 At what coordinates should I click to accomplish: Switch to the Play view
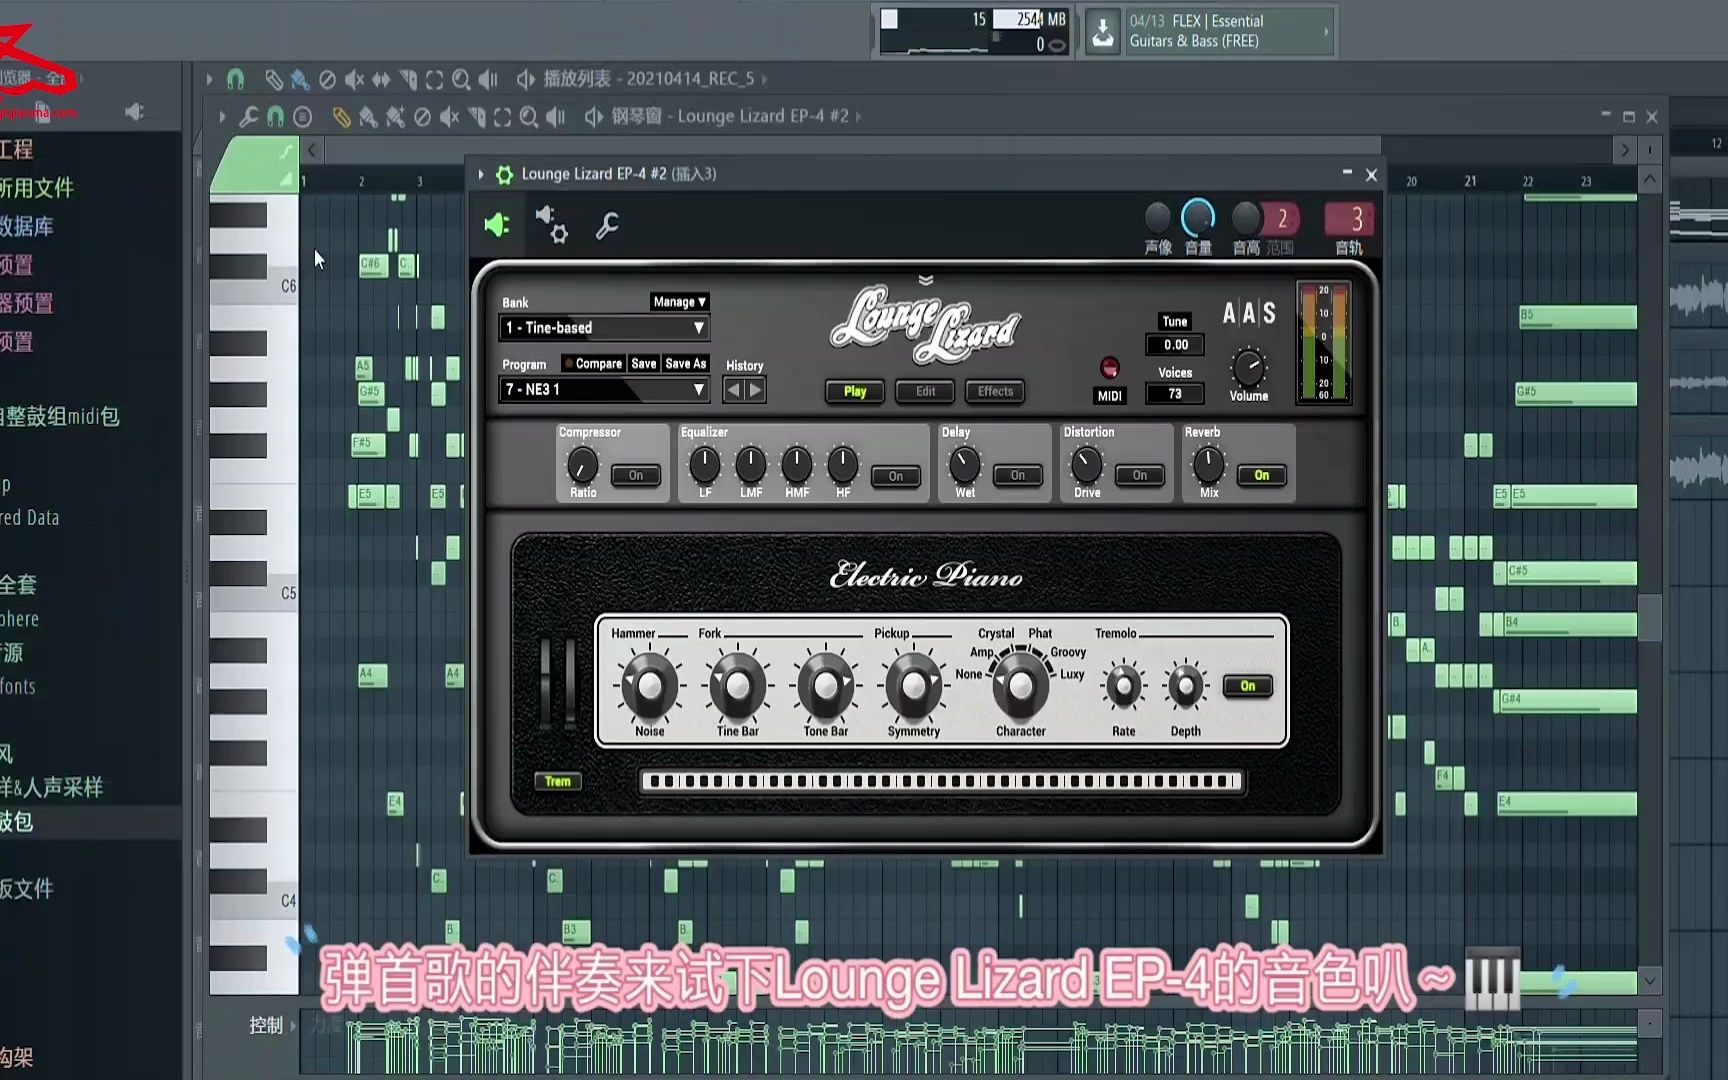[x=855, y=391]
